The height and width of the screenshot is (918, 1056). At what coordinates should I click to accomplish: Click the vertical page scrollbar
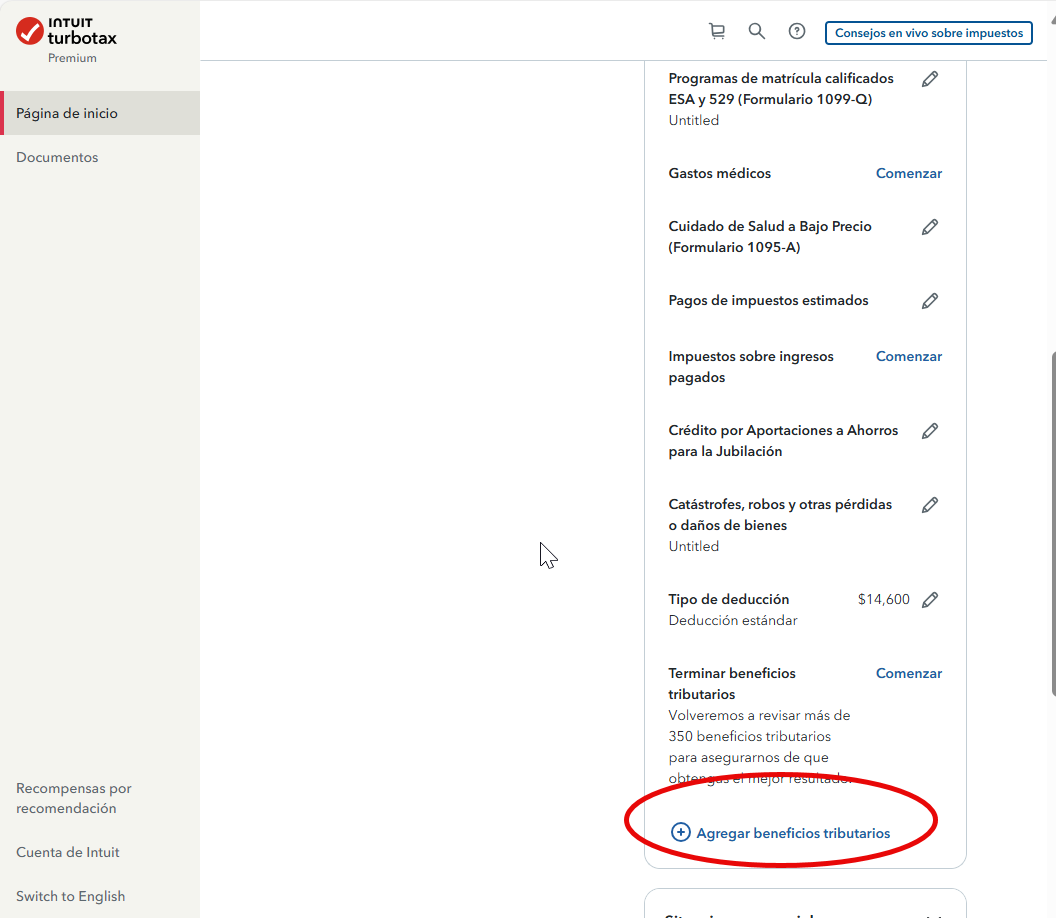click(x=1051, y=520)
